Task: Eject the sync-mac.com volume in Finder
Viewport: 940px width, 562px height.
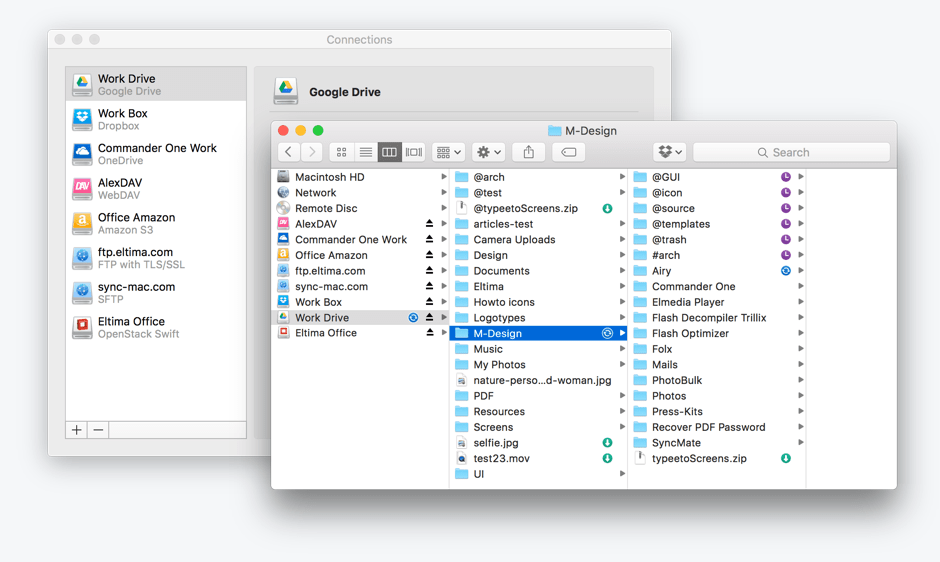Action: click(x=429, y=286)
